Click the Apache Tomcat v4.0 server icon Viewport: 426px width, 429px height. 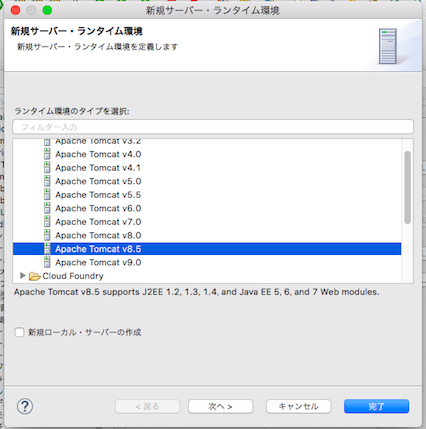coord(47,154)
